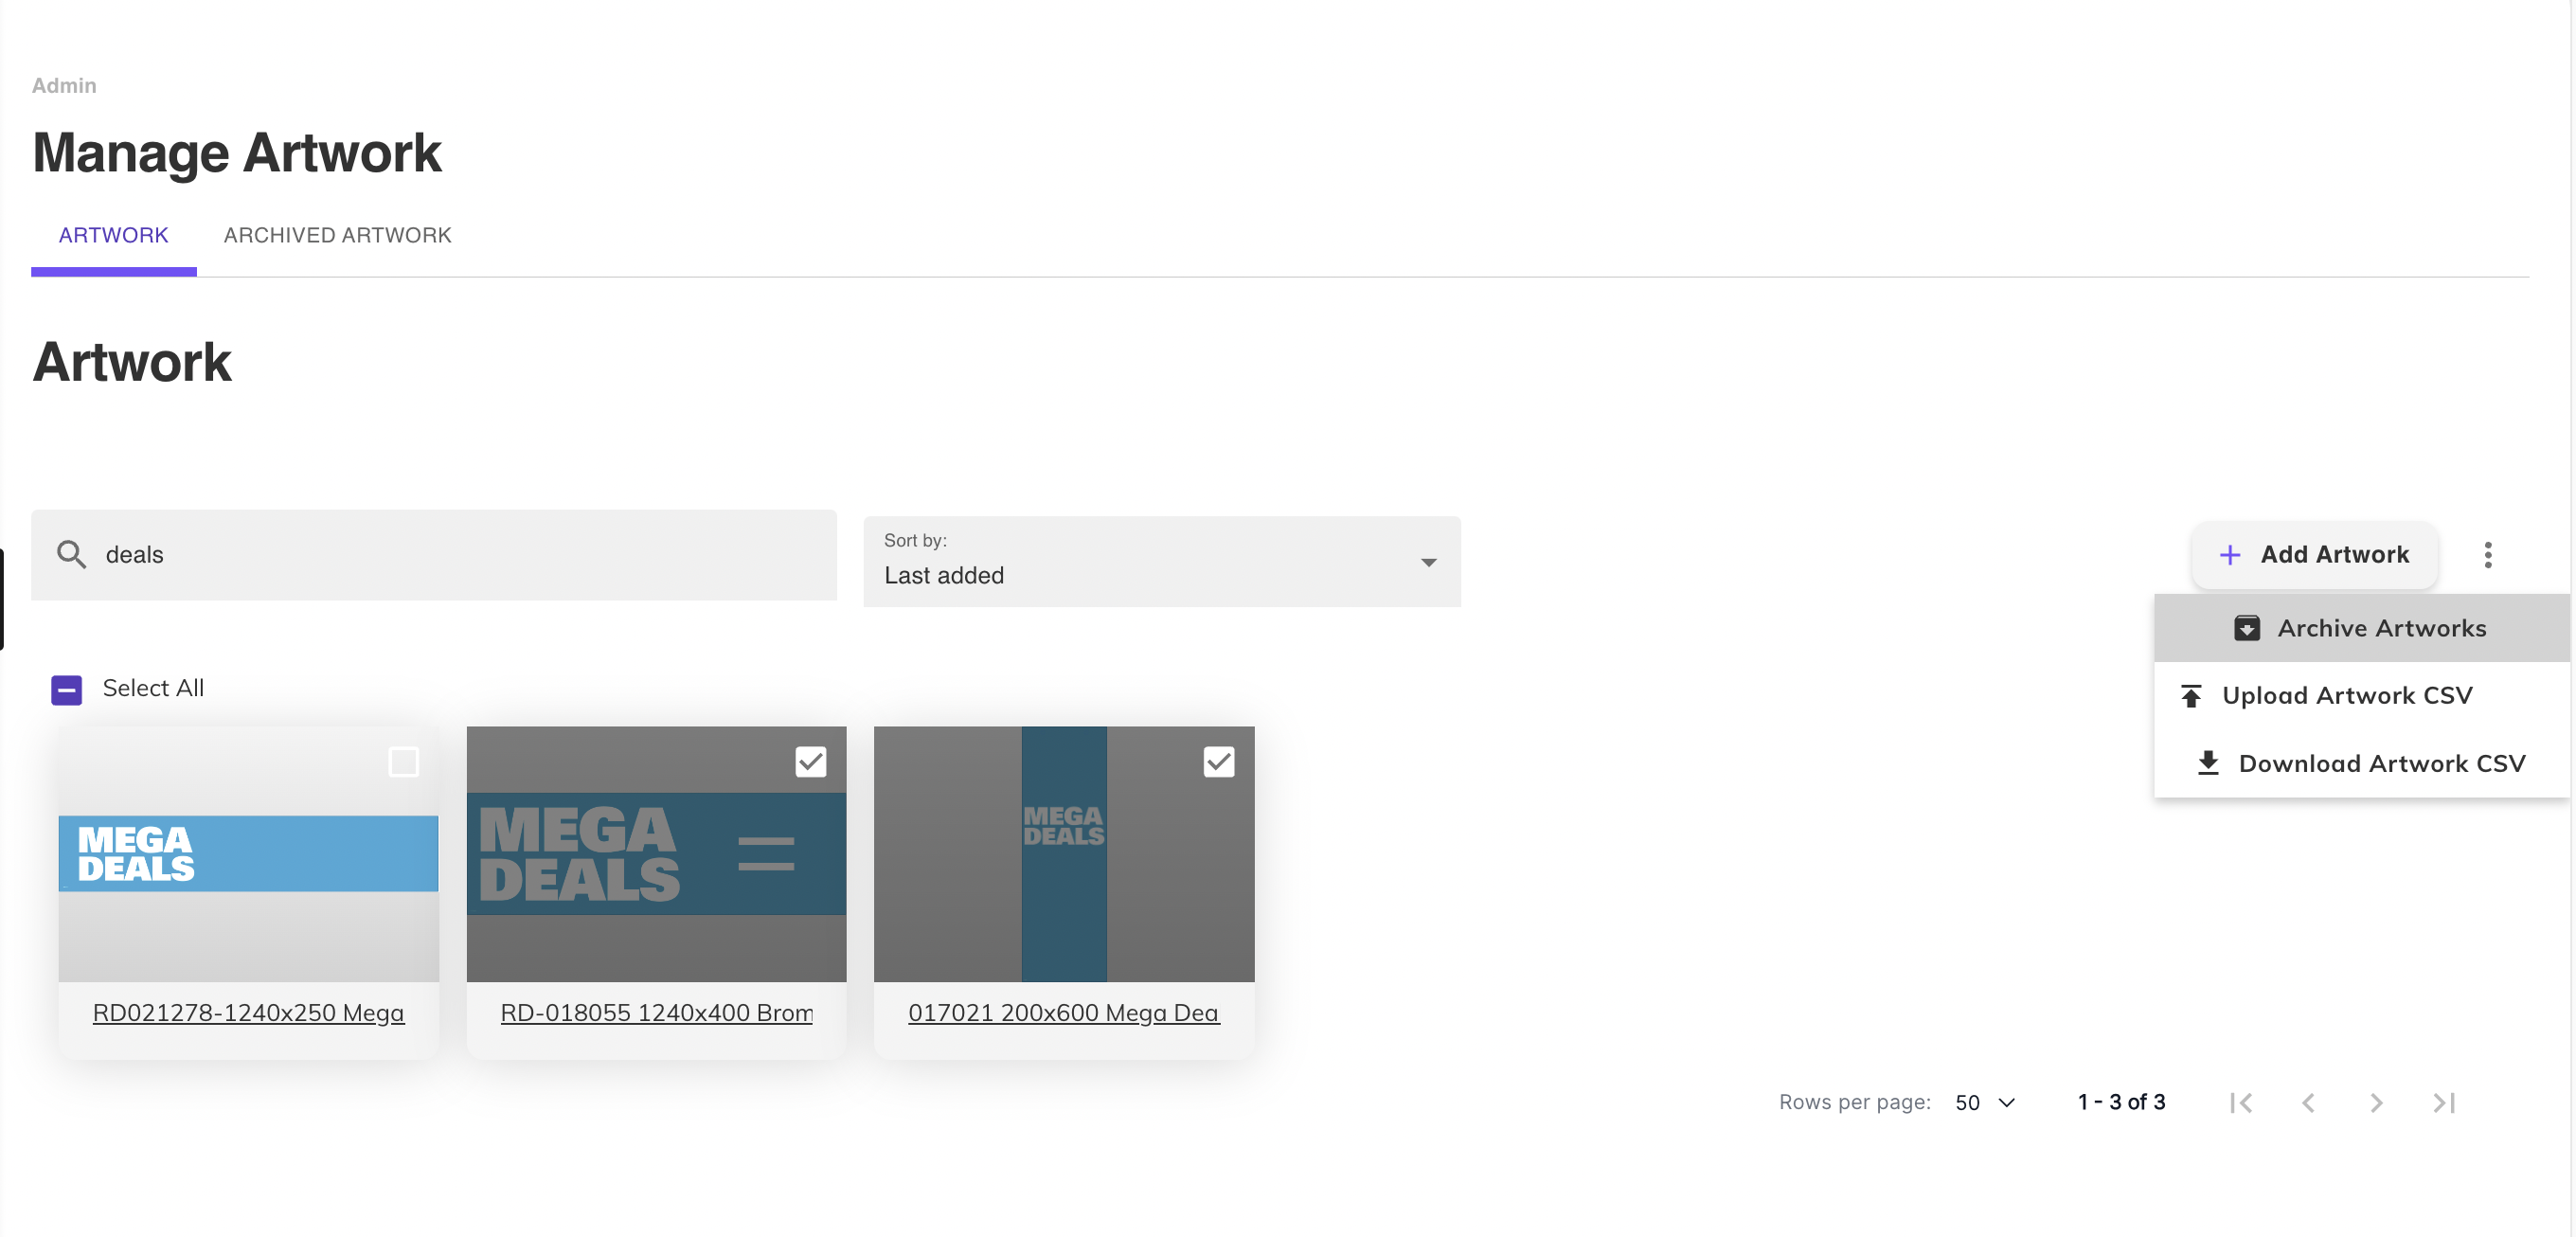Open the RD021278-1240x250 Mega artwork link
Image resolution: width=2576 pixels, height=1237 pixels.
(x=248, y=1012)
